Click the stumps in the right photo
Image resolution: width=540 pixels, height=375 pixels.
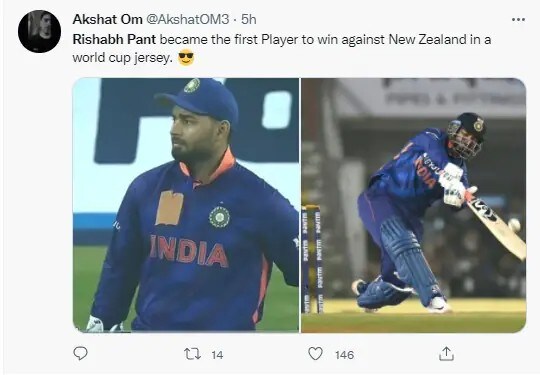(x=312, y=259)
